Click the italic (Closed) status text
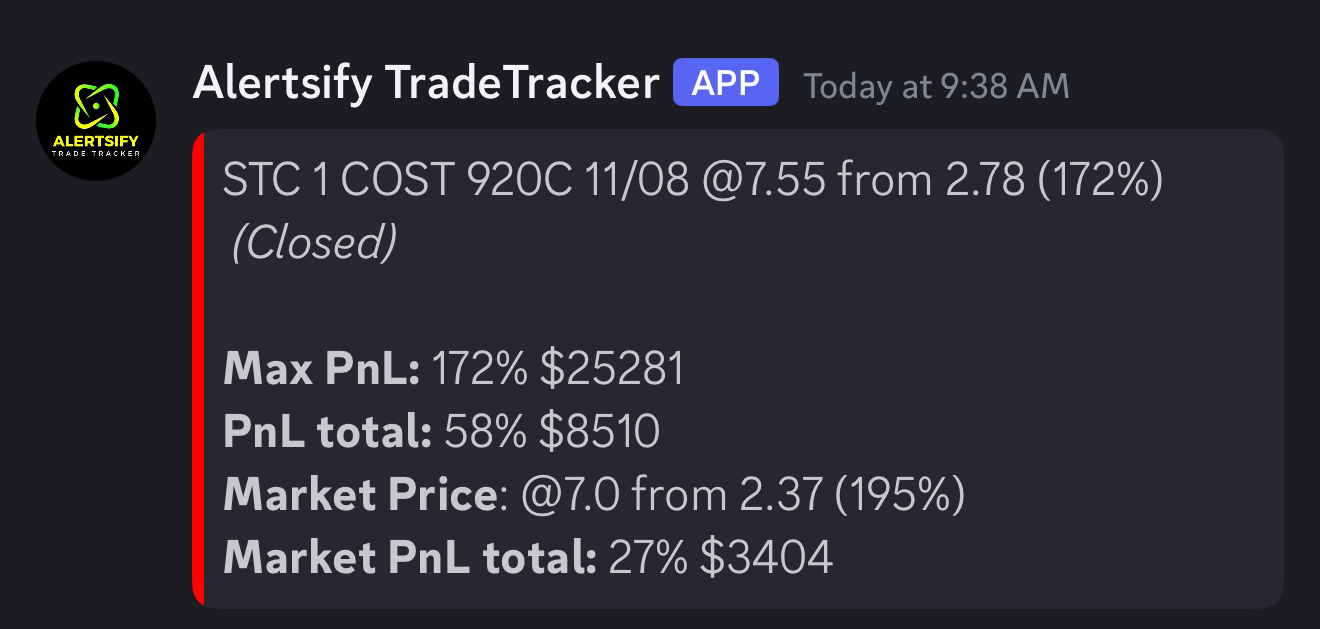This screenshot has height=629, width=1320. [314, 243]
